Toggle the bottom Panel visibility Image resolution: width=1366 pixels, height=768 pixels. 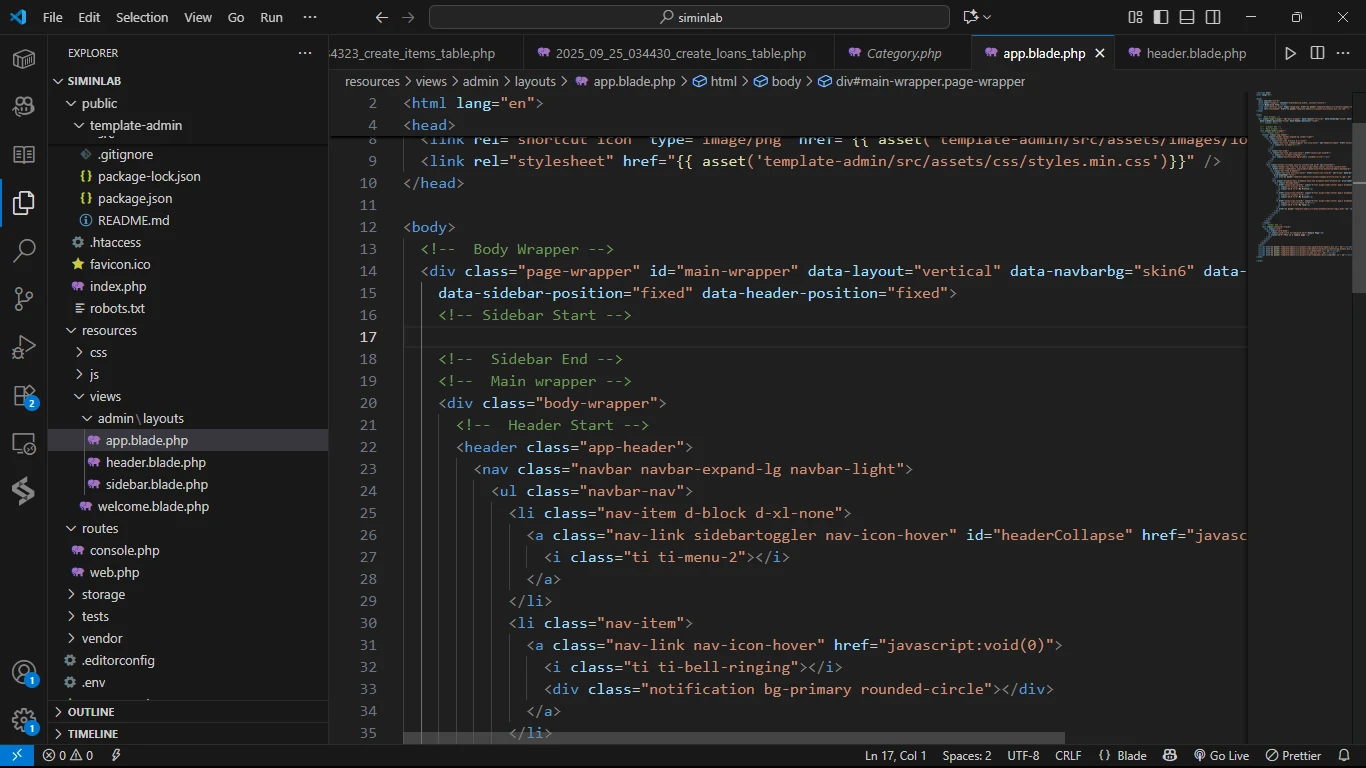click(1187, 17)
